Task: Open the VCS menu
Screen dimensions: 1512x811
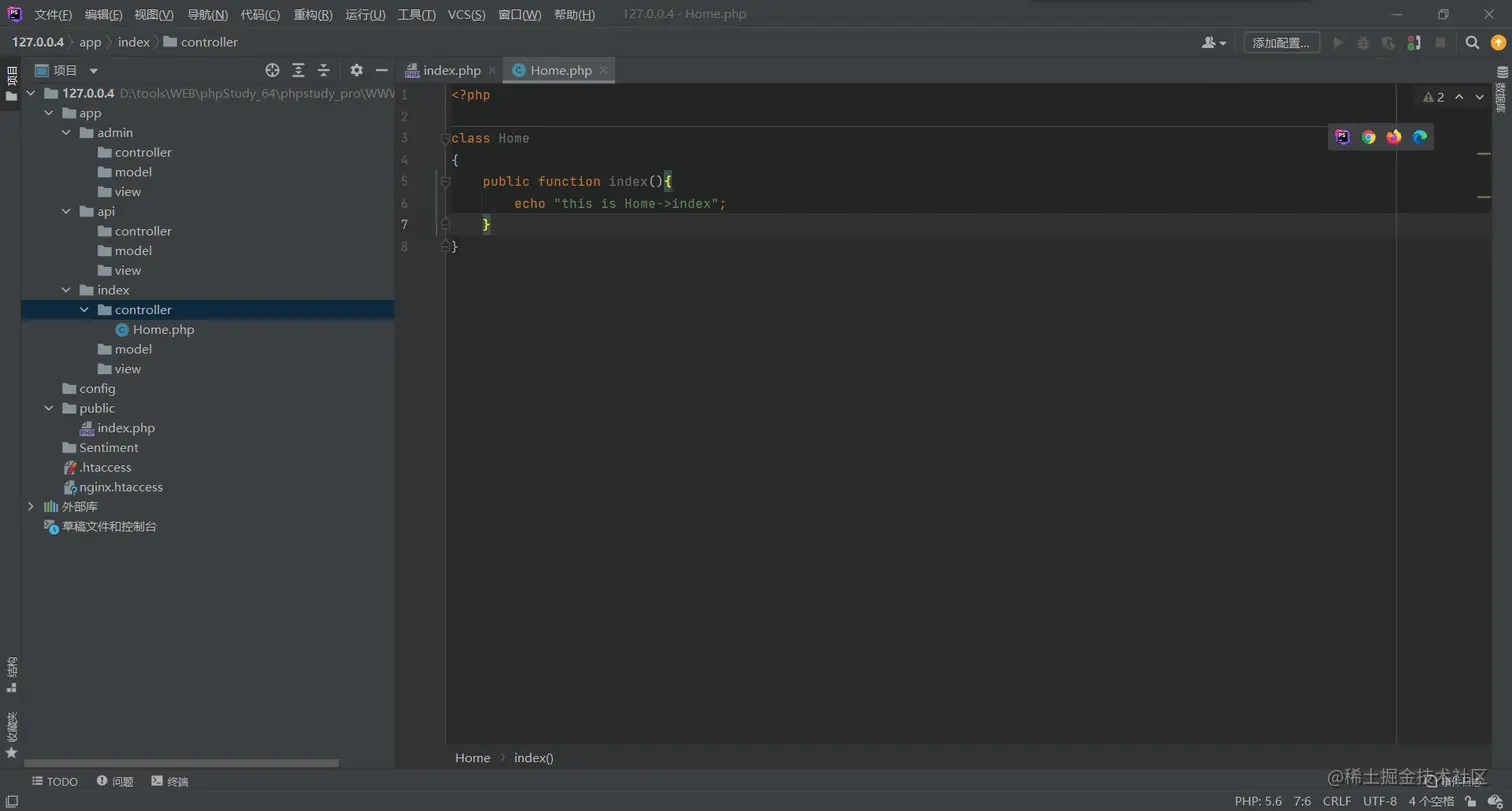Action: (467, 15)
